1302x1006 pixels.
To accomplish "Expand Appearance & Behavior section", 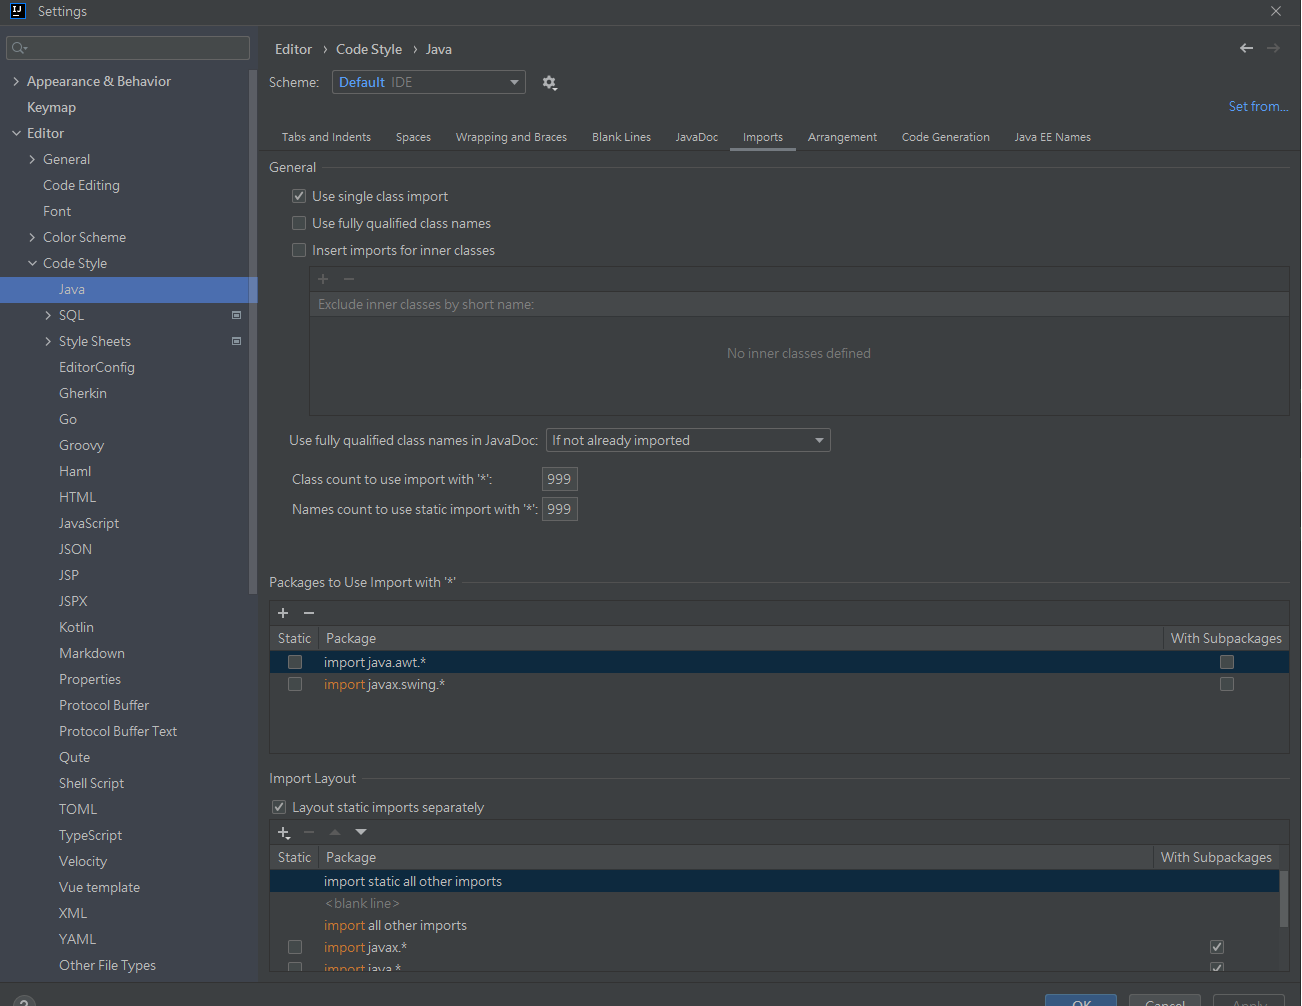I will point(16,81).
